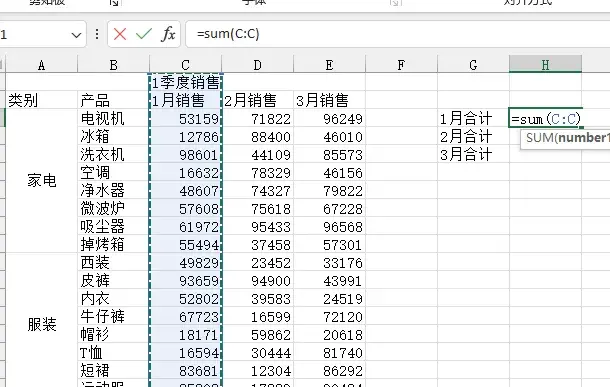The width and height of the screenshot is (610, 387).
Task: Select the 西装 product cell
Action: coord(113,263)
